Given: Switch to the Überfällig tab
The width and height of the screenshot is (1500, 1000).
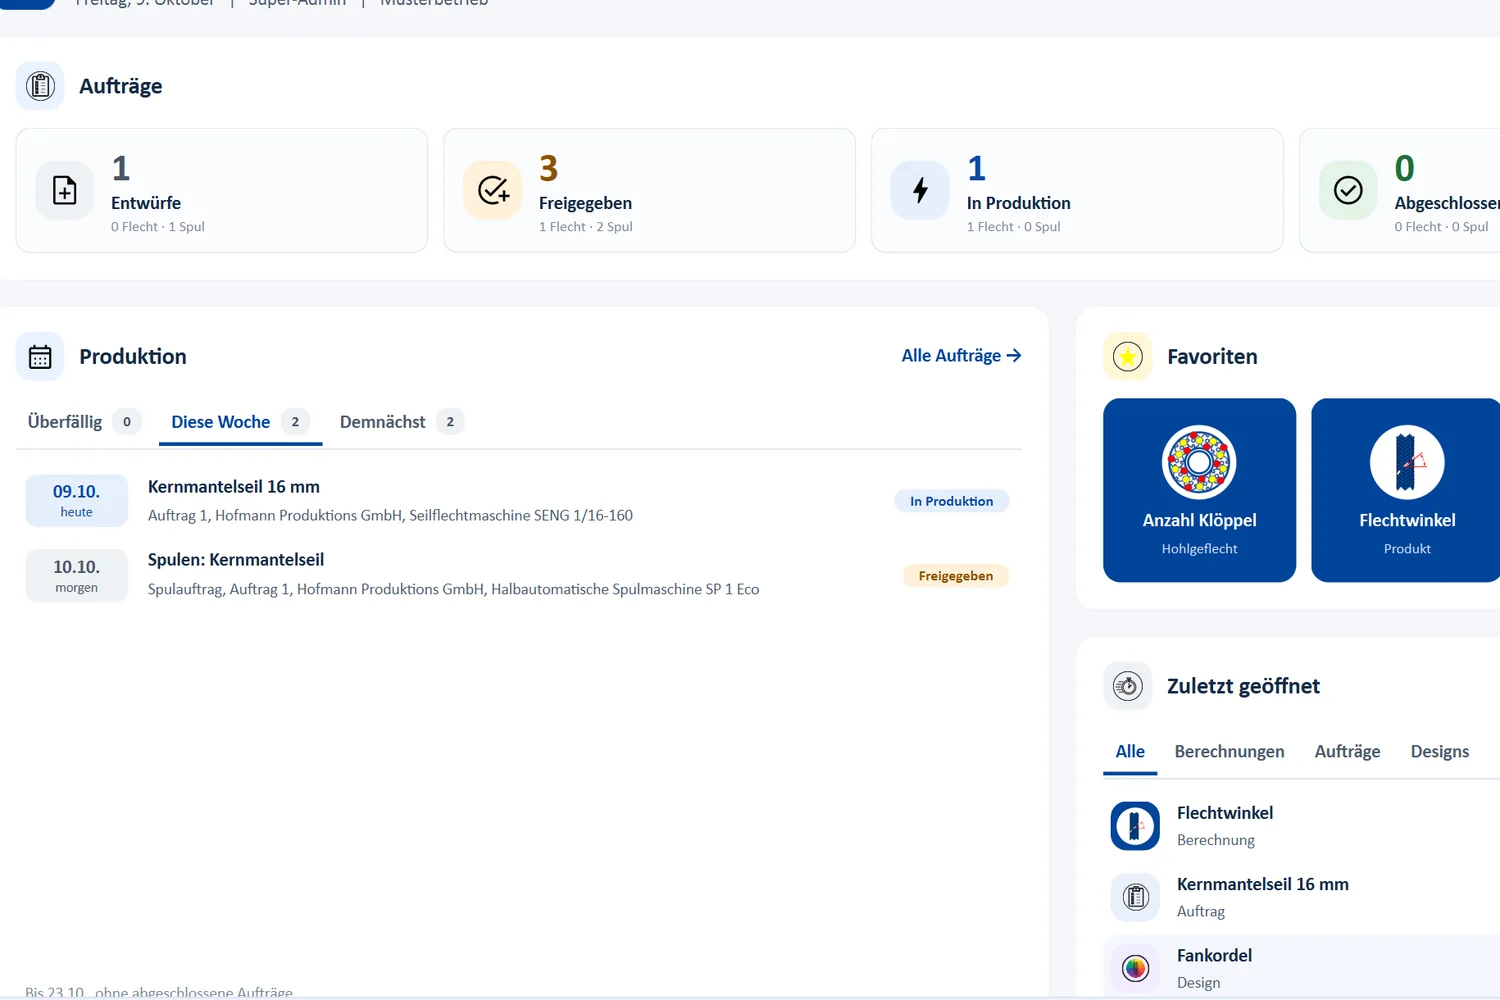Looking at the screenshot, I should pos(83,422).
